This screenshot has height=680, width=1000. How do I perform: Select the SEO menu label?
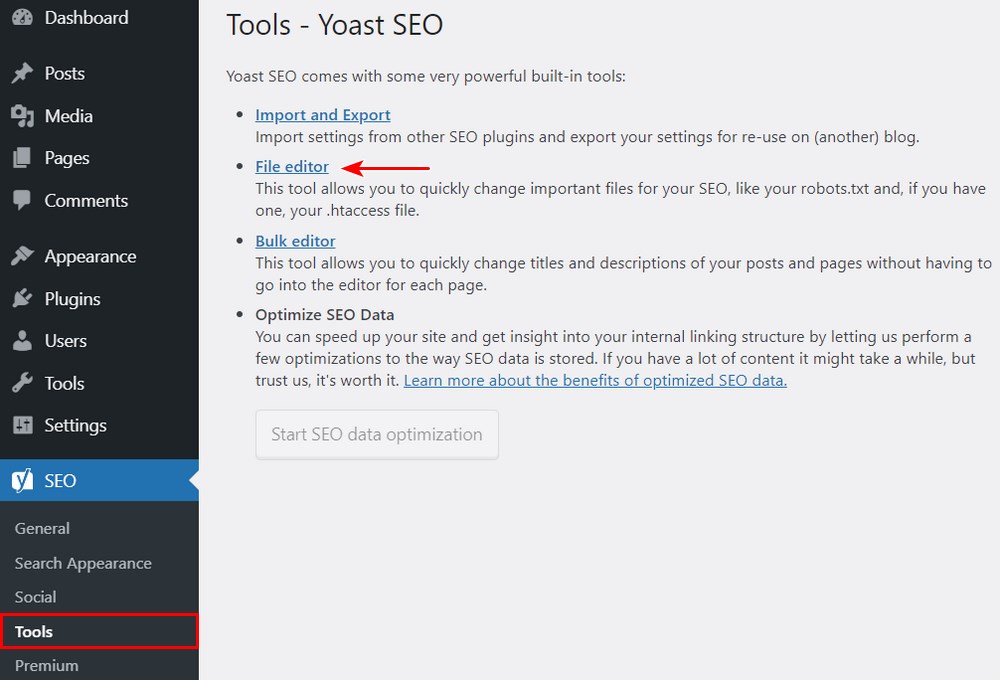[60, 480]
